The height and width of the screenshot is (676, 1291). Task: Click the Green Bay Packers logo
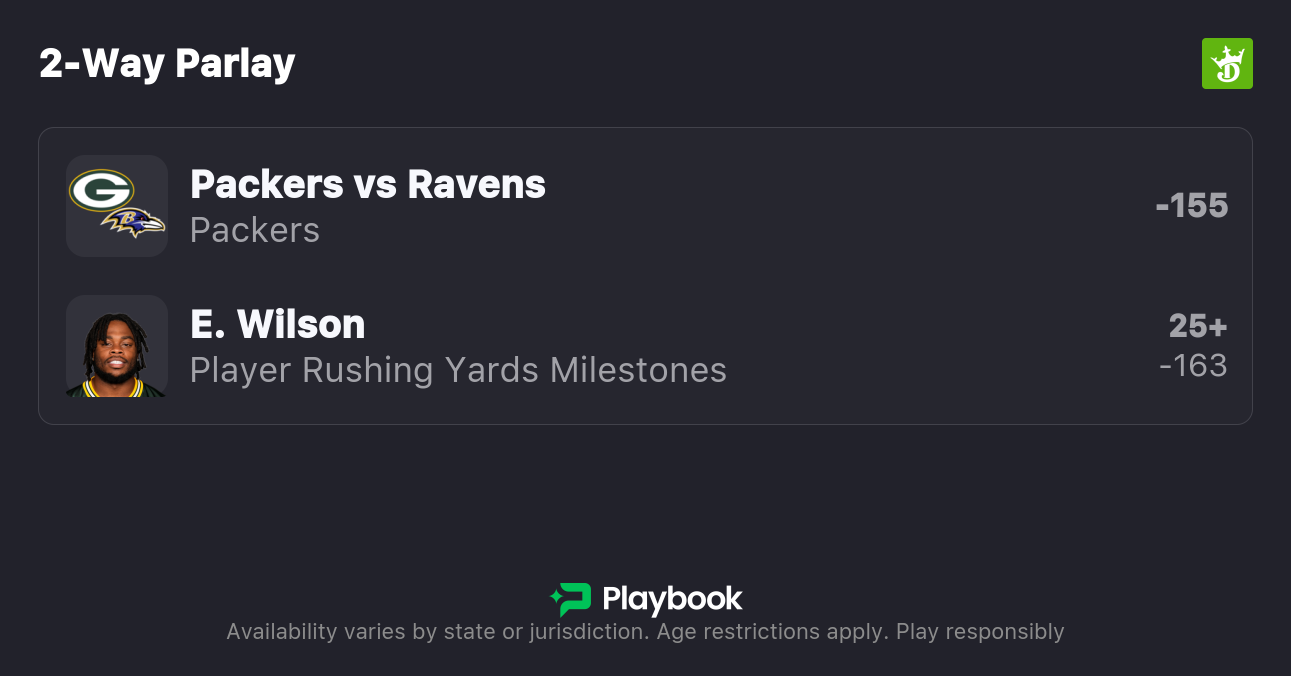(101, 191)
